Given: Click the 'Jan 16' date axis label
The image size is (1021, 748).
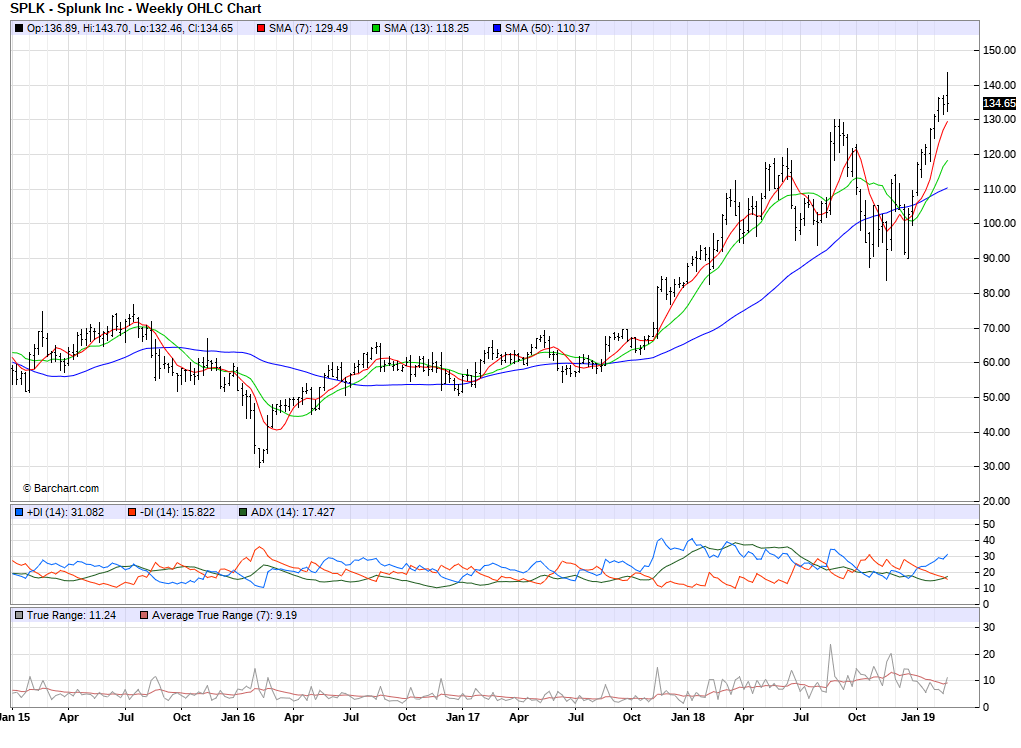Looking at the screenshot, I should 238,717.
